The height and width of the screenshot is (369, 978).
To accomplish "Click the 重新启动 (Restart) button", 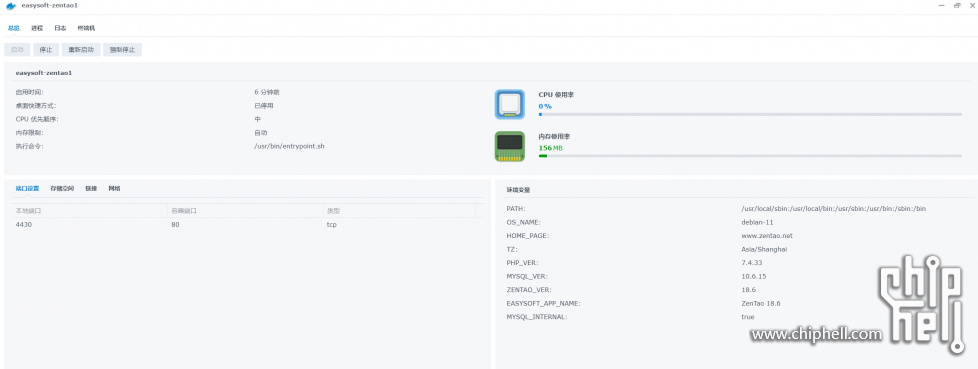I will pyautogui.click(x=81, y=50).
